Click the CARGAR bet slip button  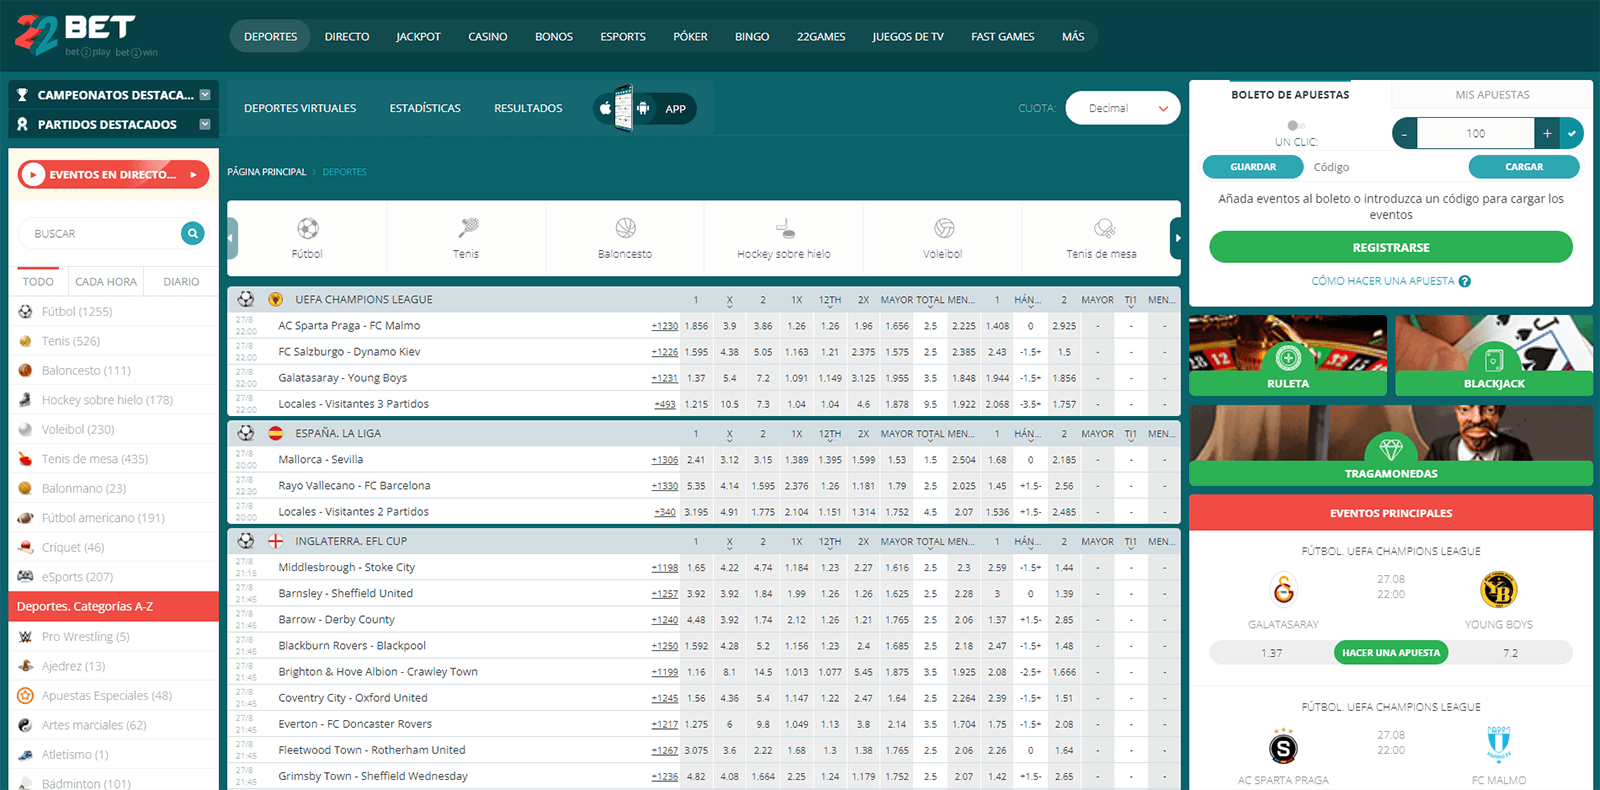1524,167
